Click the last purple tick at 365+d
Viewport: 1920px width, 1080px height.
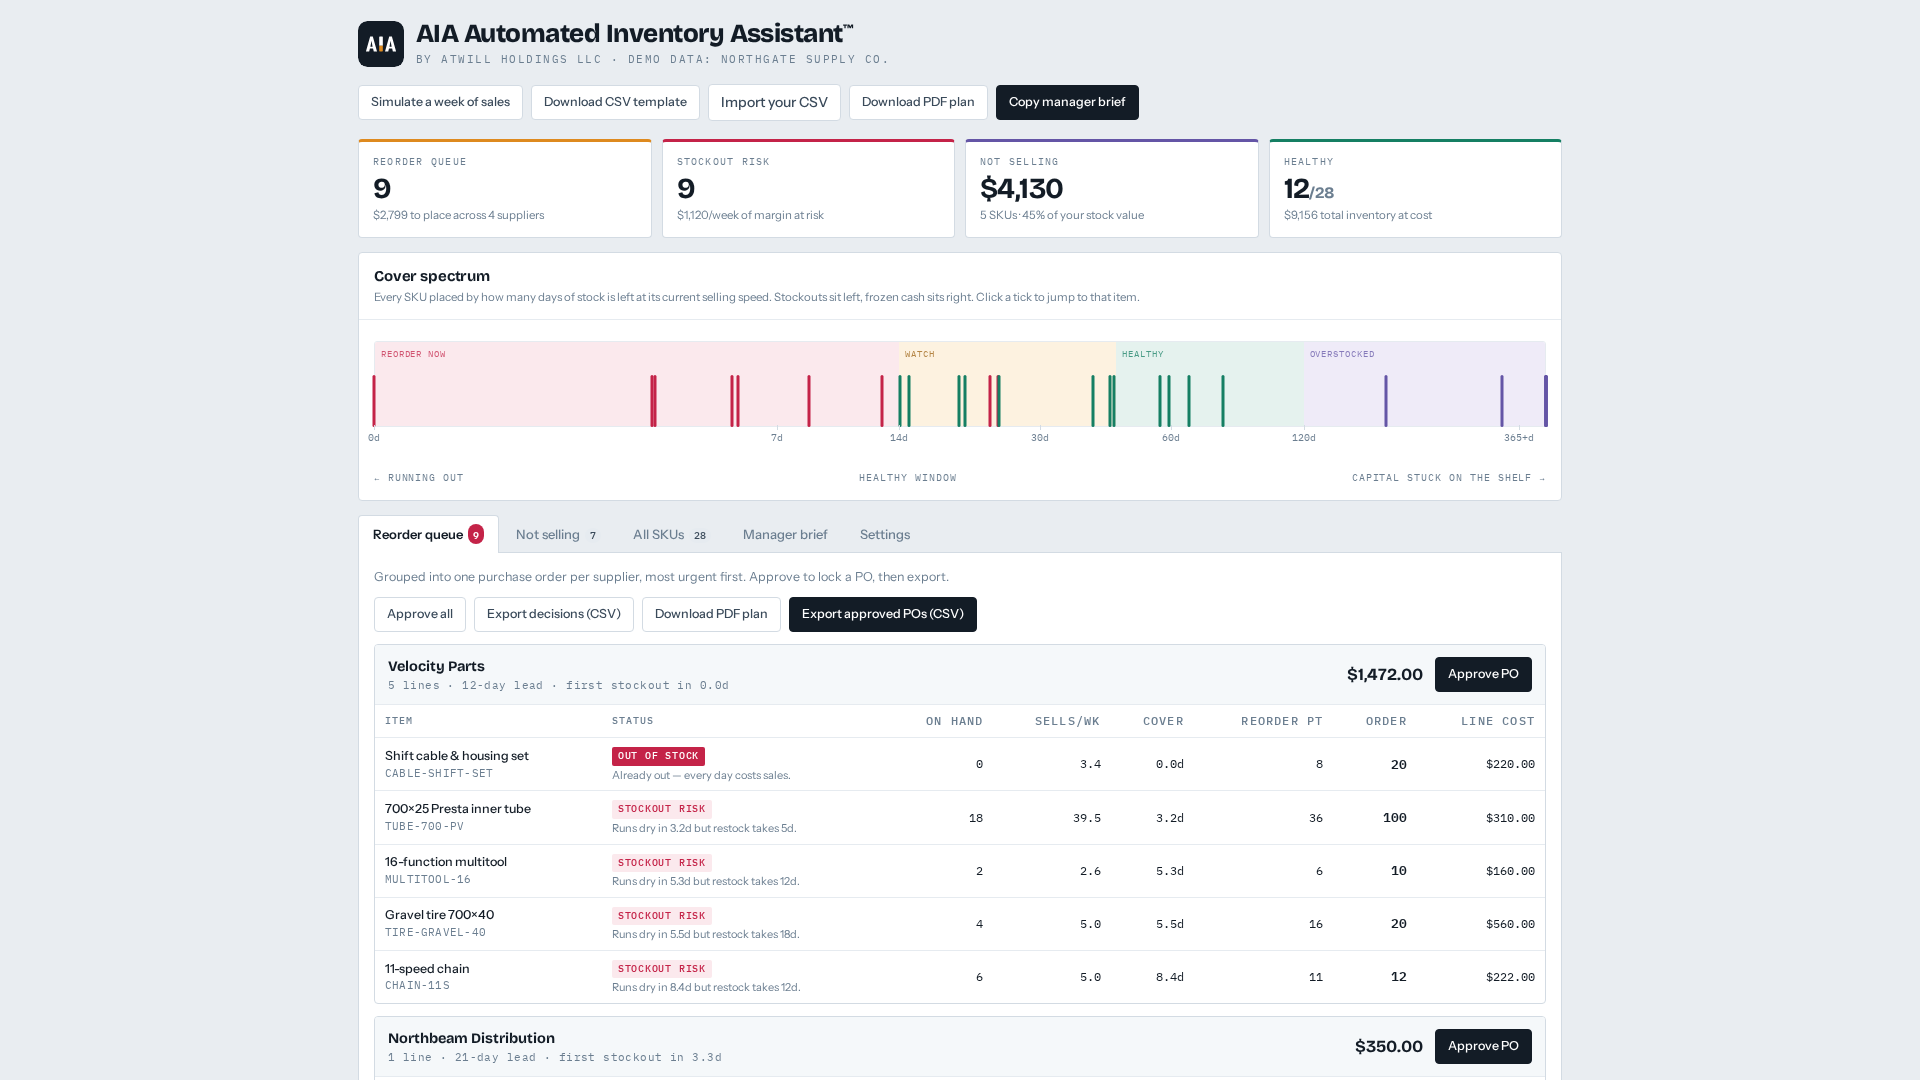click(x=1545, y=401)
